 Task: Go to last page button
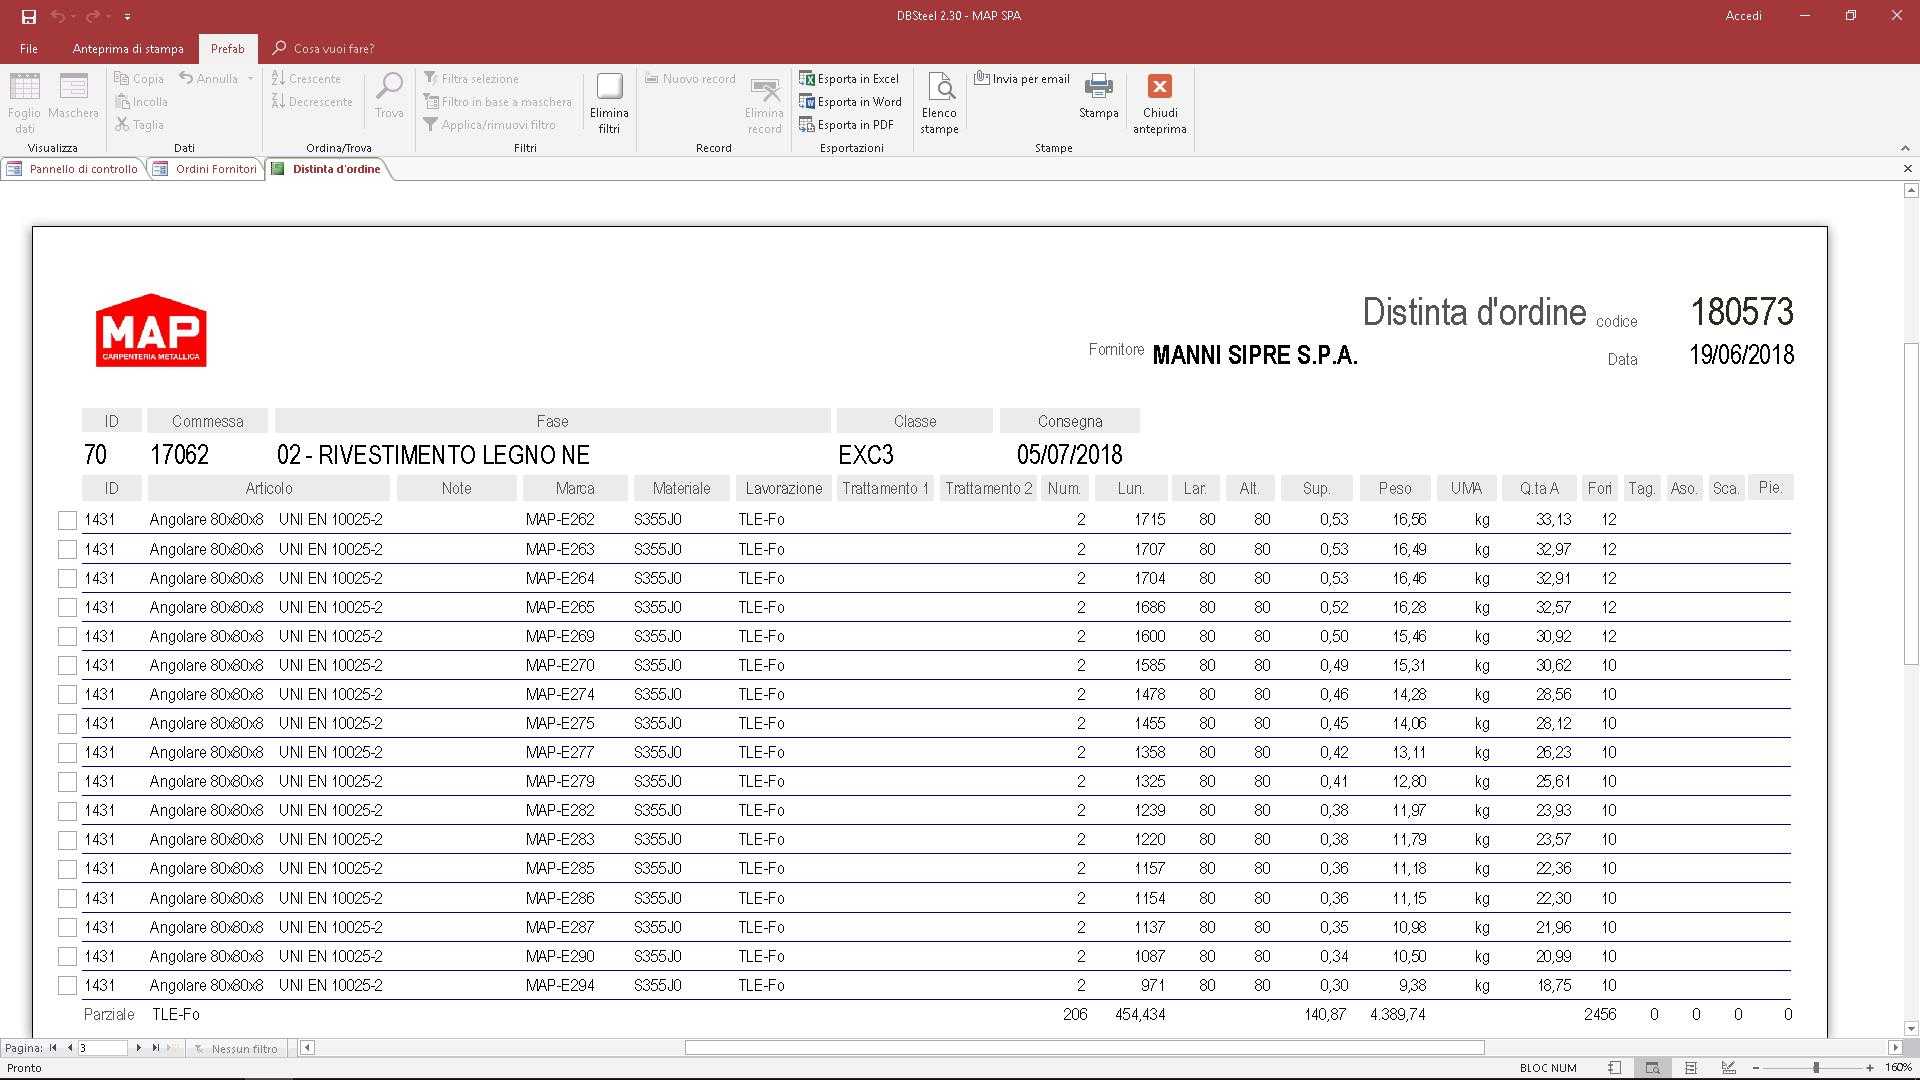(155, 1048)
